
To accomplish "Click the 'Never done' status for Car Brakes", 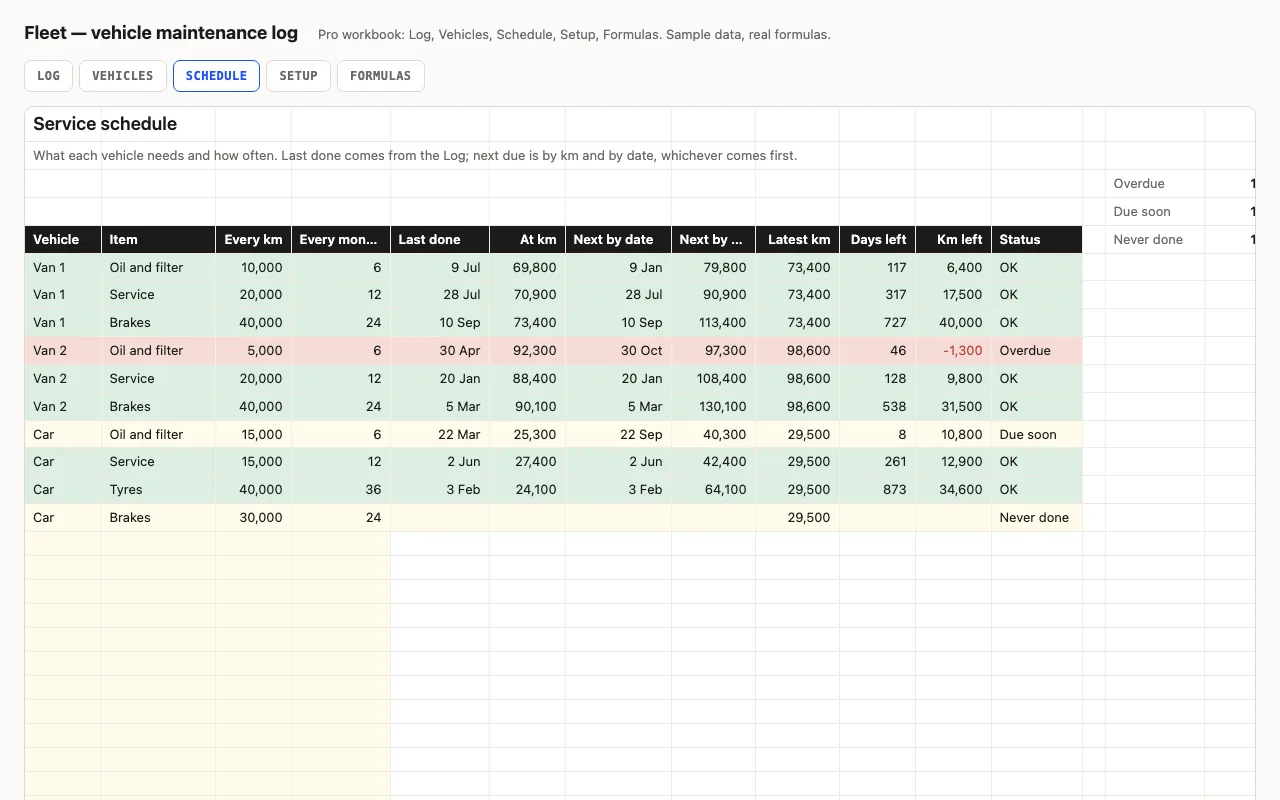I will pyautogui.click(x=1037, y=518).
